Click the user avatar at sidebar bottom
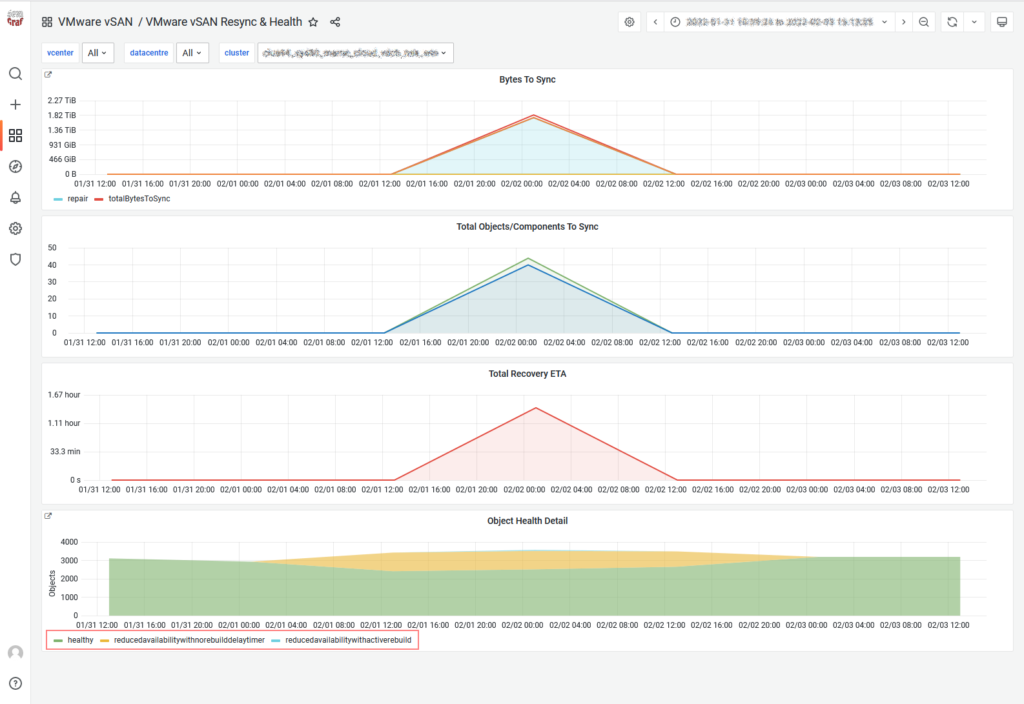Image resolution: width=1024 pixels, height=704 pixels. (x=15, y=653)
